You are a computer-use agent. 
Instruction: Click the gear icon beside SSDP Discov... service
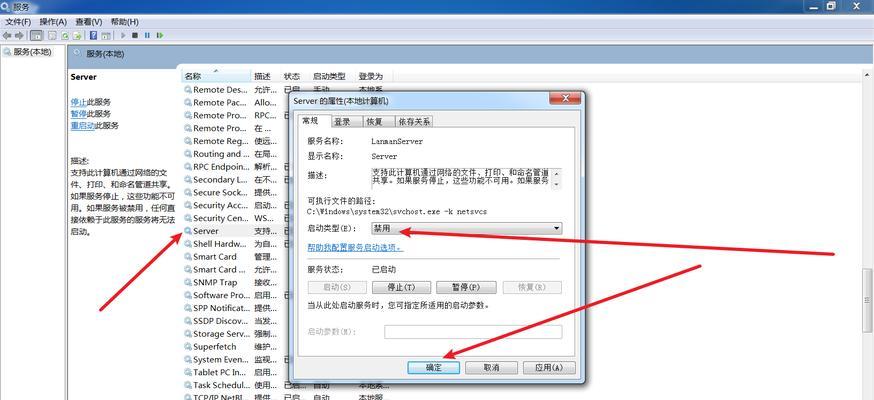tap(188, 321)
